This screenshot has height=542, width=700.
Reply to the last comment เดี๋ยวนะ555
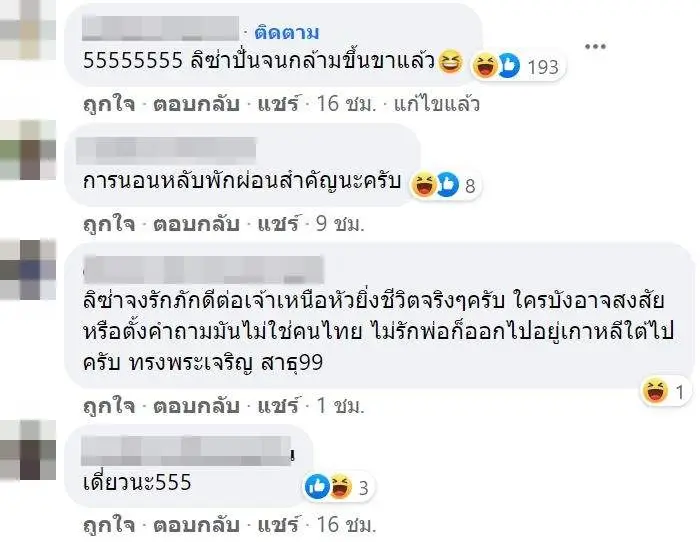(196, 525)
